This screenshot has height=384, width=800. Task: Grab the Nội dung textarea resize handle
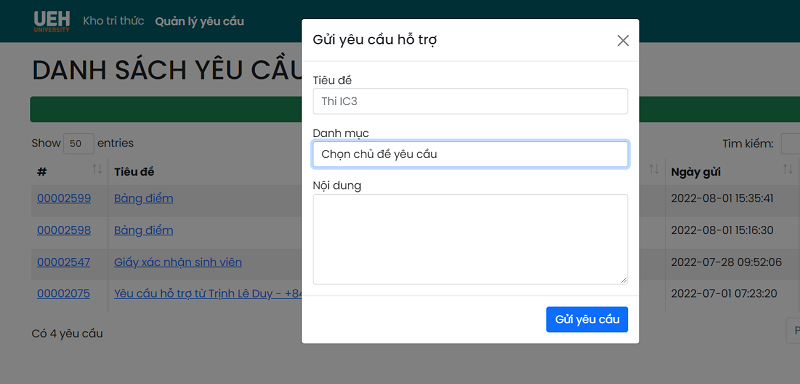tap(623, 280)
